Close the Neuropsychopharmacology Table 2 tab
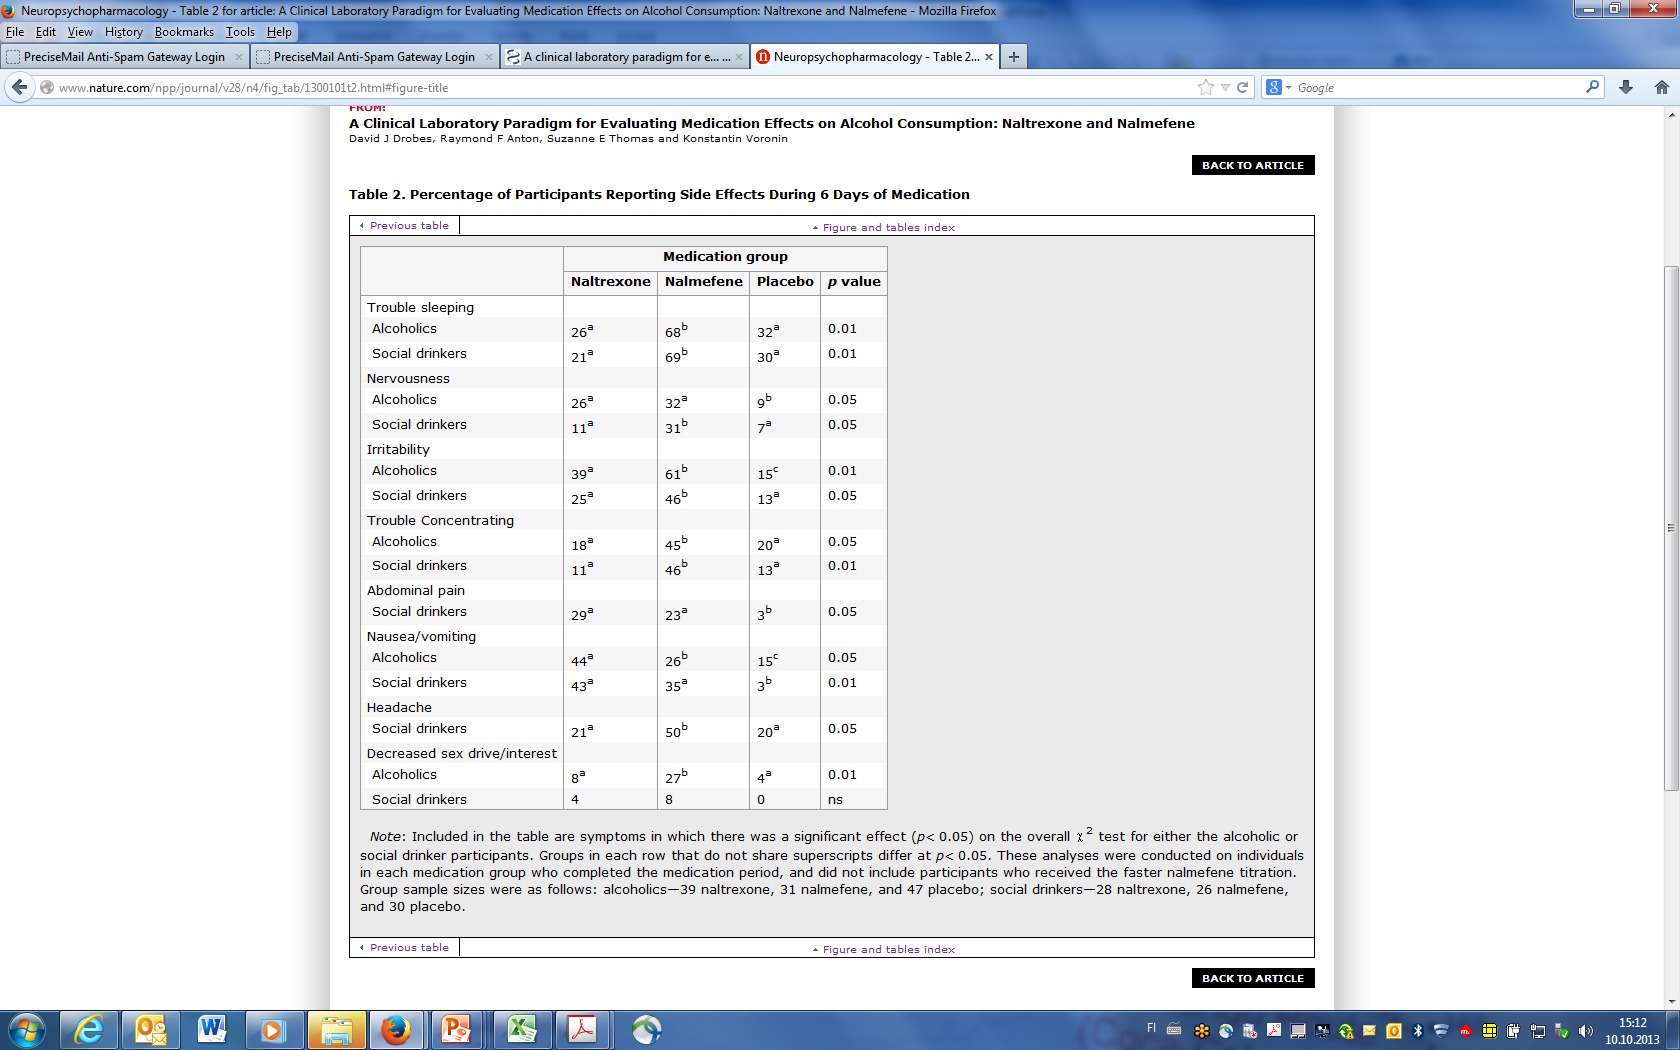This screenshot has height=1050, width=1680. (x=989, y=57)
